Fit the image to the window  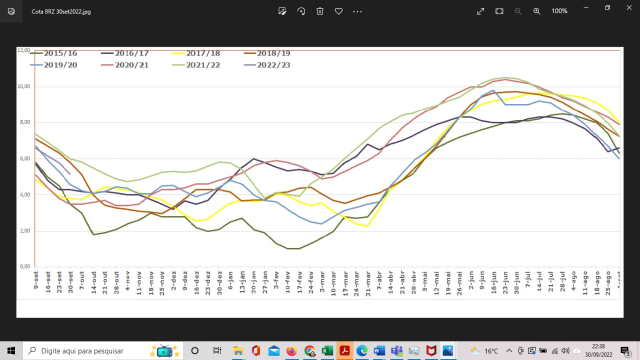(499, 11)
